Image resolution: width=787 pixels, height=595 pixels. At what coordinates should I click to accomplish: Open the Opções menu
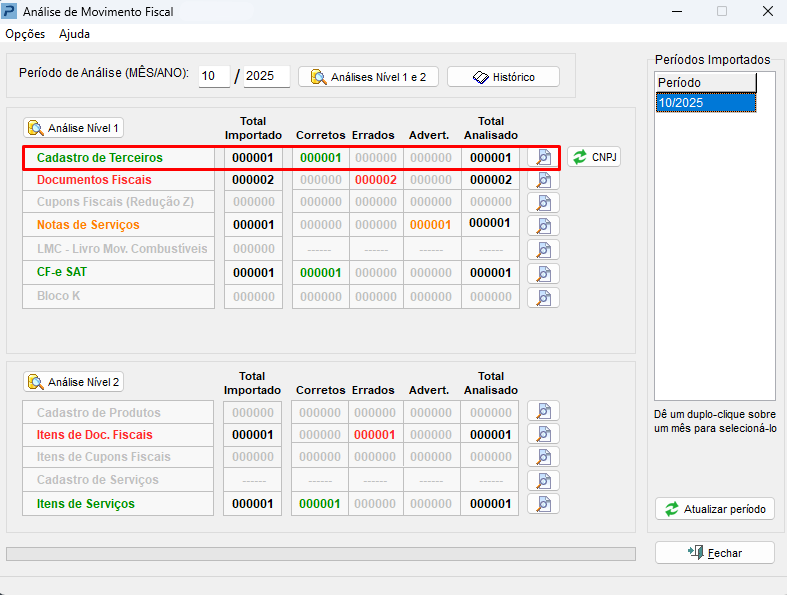coord(25,34)
